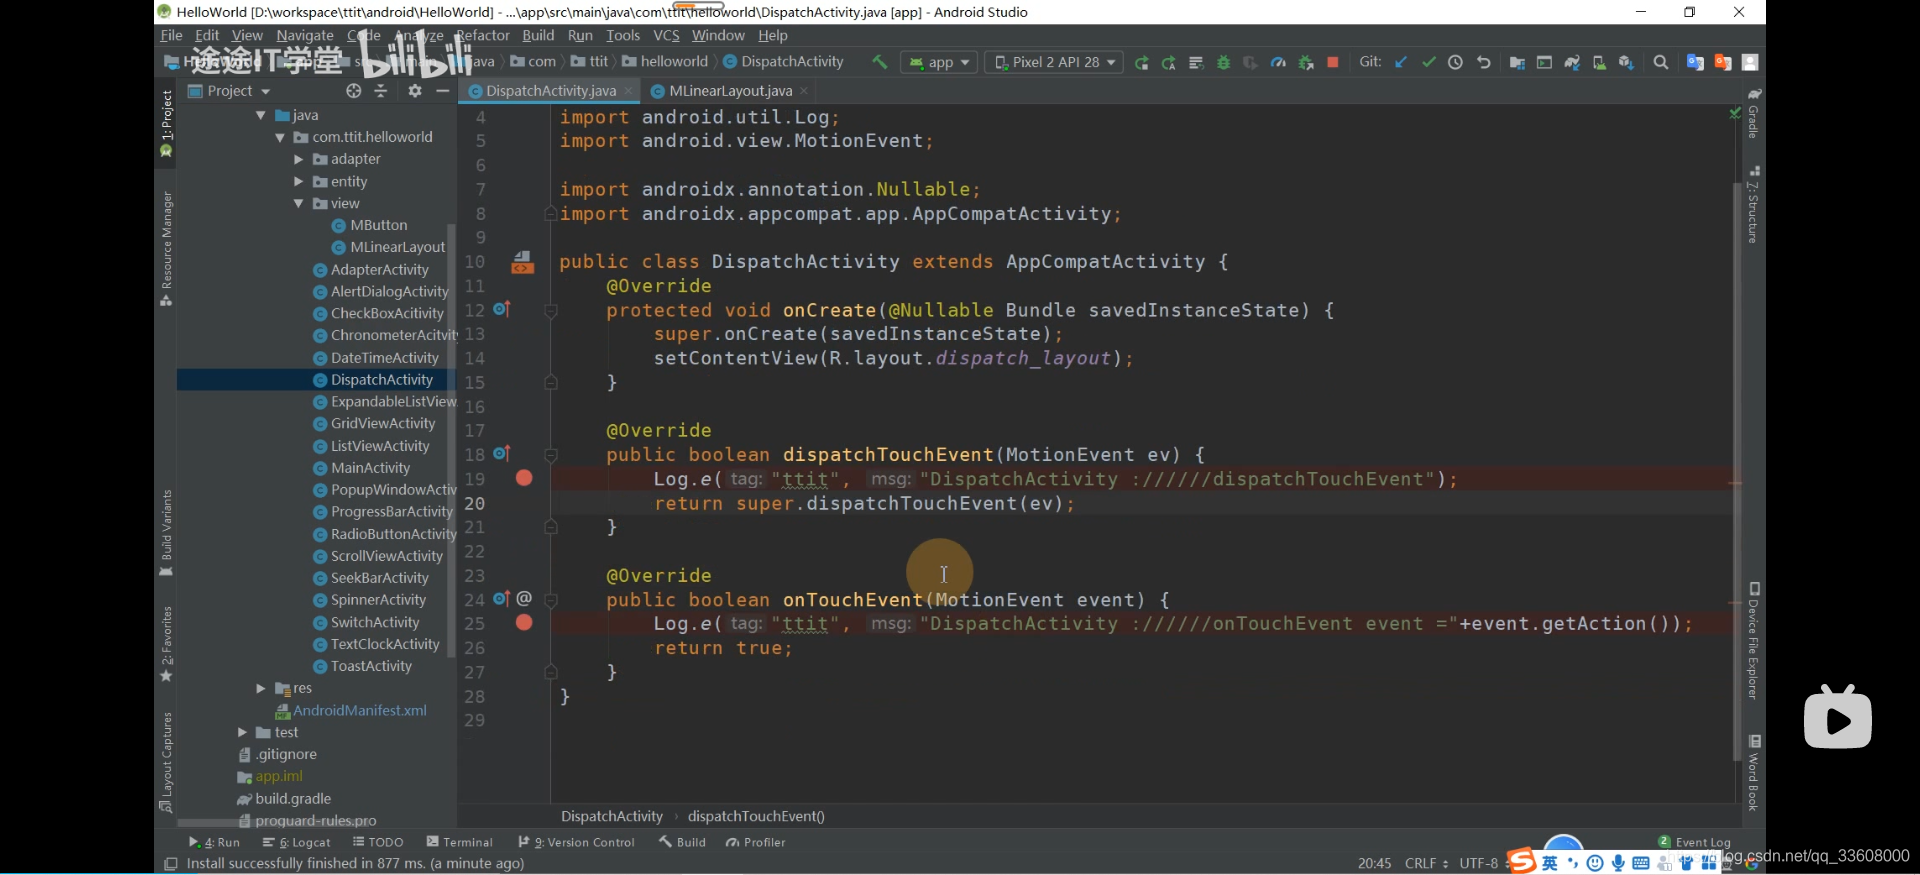Switch to MLinearLayout.java tab
The width and height of the screenshot is (1920, 875).
tap(730, 91)
